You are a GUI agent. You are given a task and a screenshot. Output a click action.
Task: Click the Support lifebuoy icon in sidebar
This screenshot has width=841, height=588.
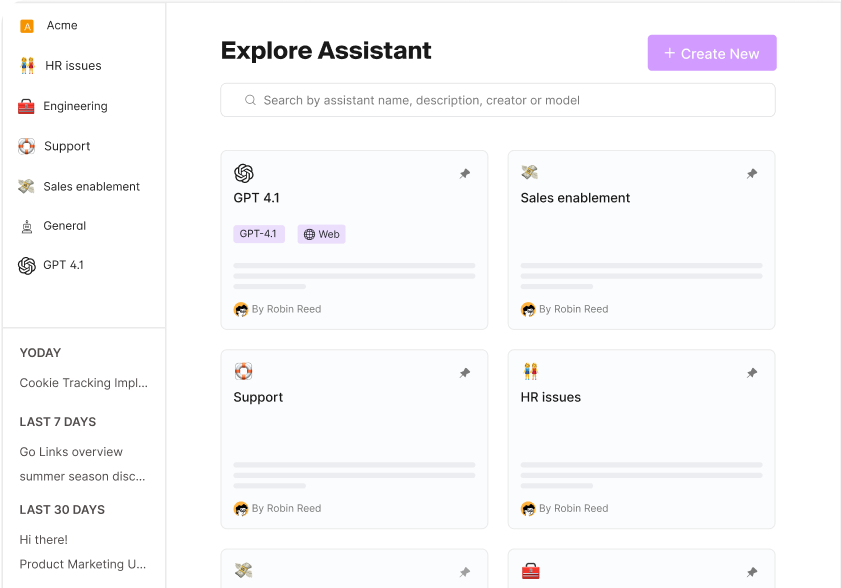(26, 146)
